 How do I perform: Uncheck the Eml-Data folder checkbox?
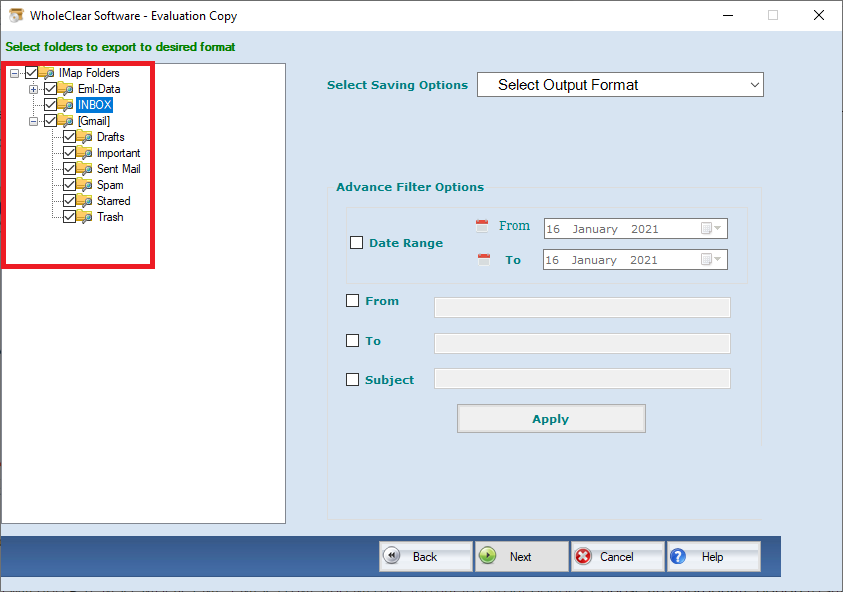pyautogui.click(x=51, y=89)
